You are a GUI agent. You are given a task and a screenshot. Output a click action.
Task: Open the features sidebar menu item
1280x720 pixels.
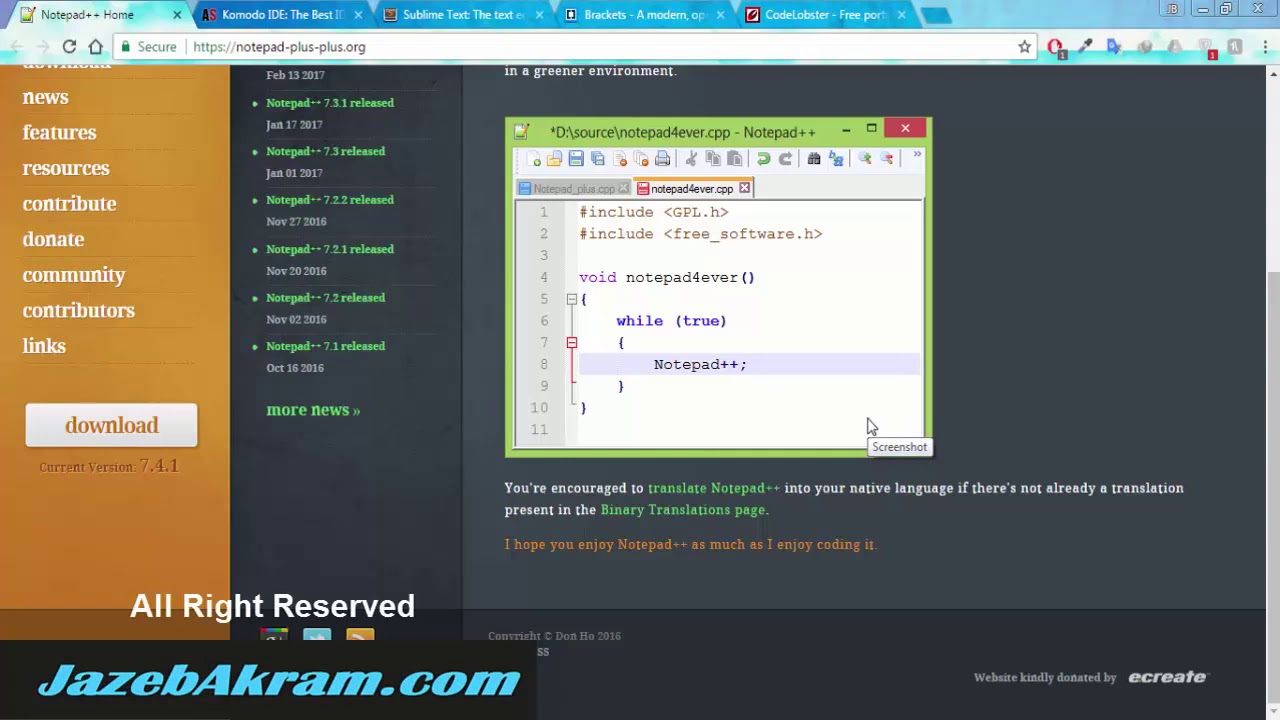(60, 132)
